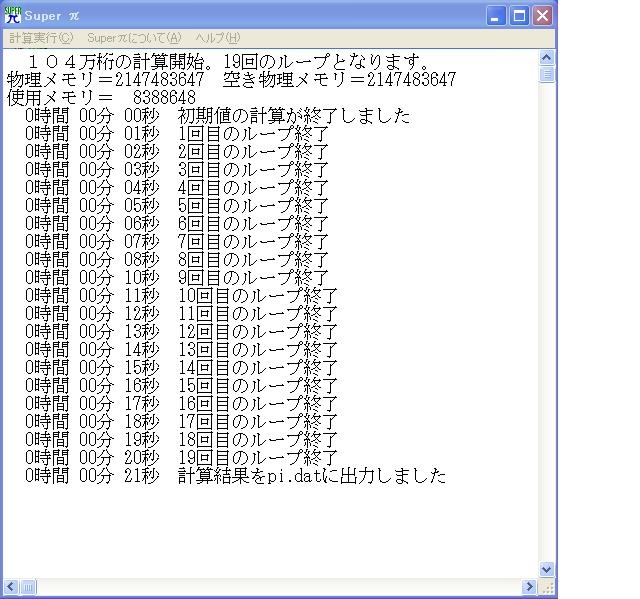Click the 8回目のループ終了 line
640x599 pixels.
point(177,260)
